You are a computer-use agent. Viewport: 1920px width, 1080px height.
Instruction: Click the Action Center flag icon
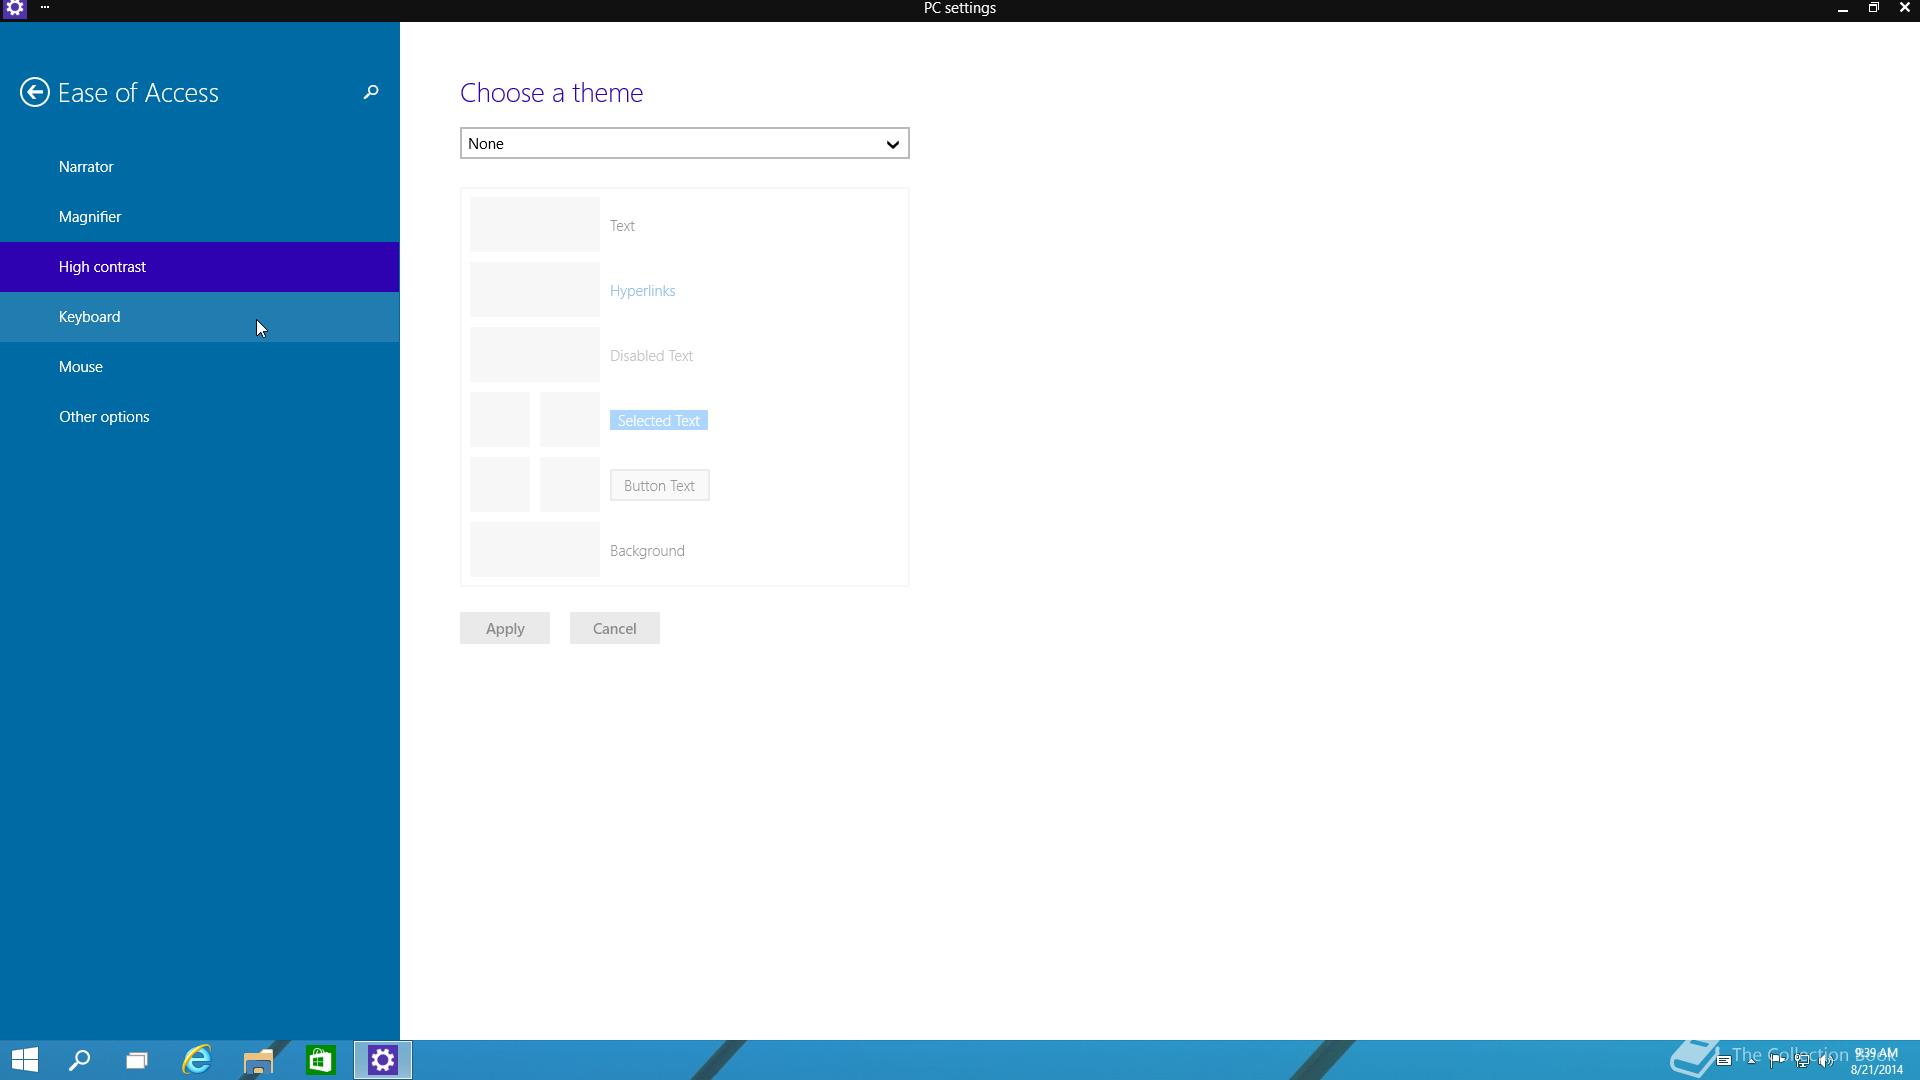pos(1777,1060)
